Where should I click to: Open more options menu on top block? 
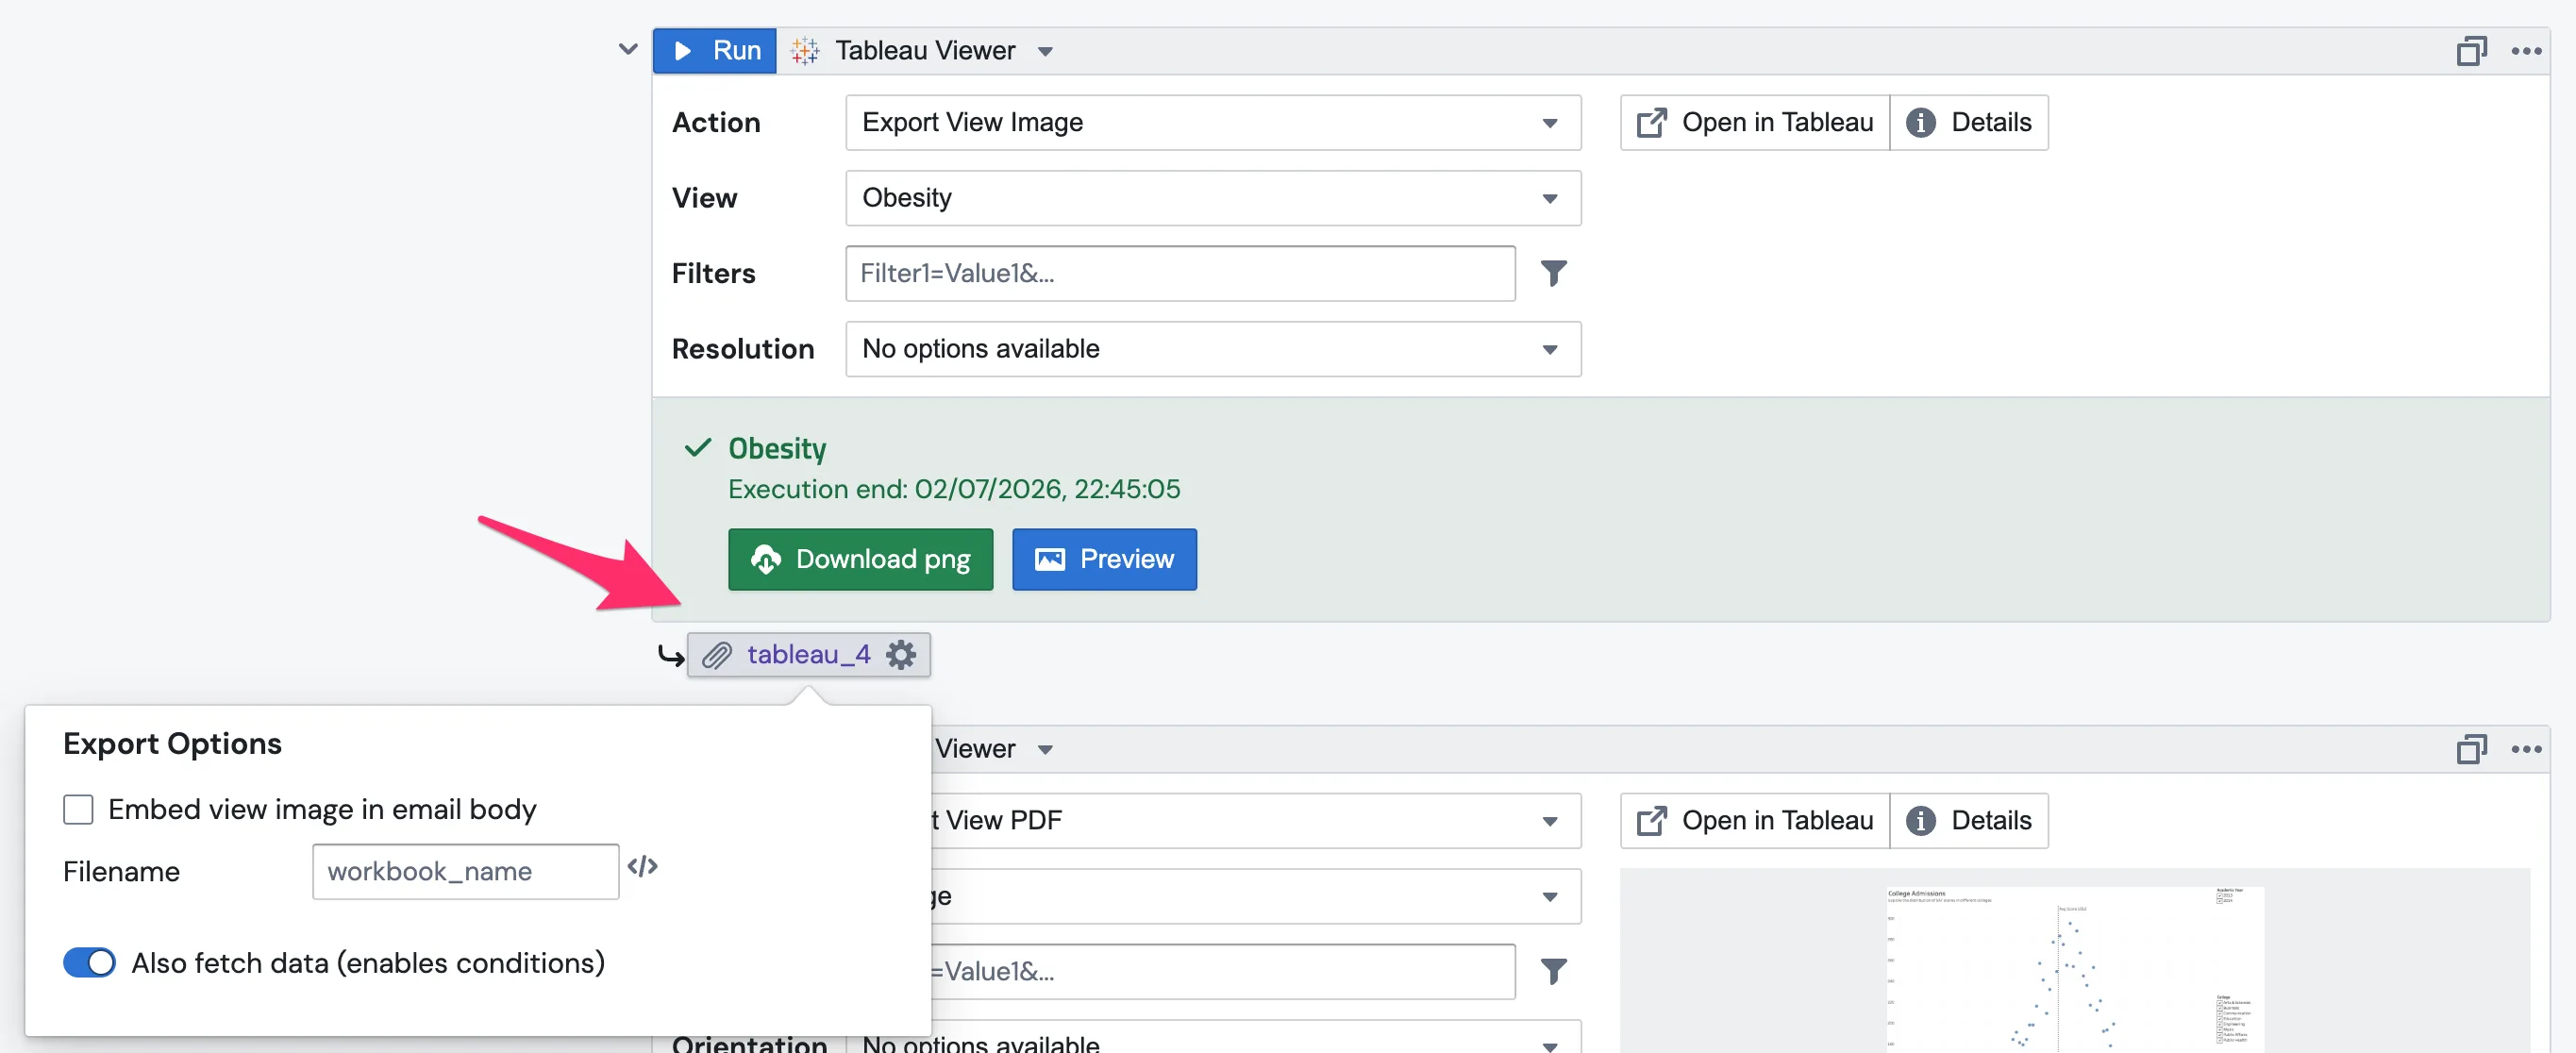coord(2526,50)
